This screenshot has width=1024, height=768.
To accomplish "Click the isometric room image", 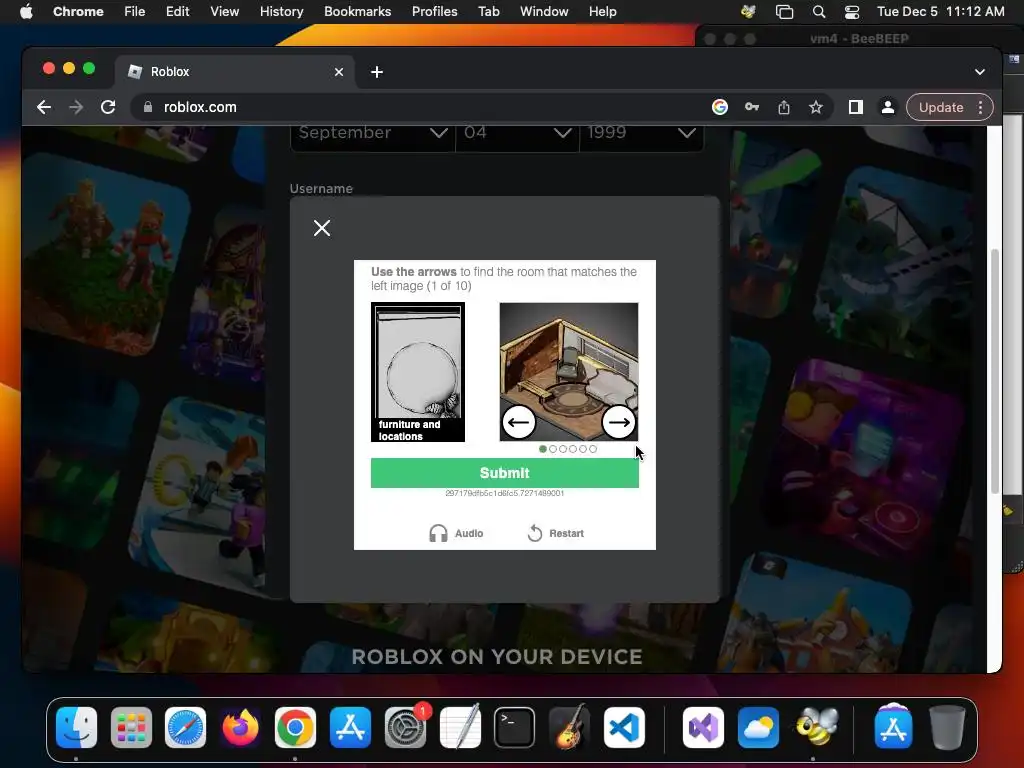I will pos(569,372).
